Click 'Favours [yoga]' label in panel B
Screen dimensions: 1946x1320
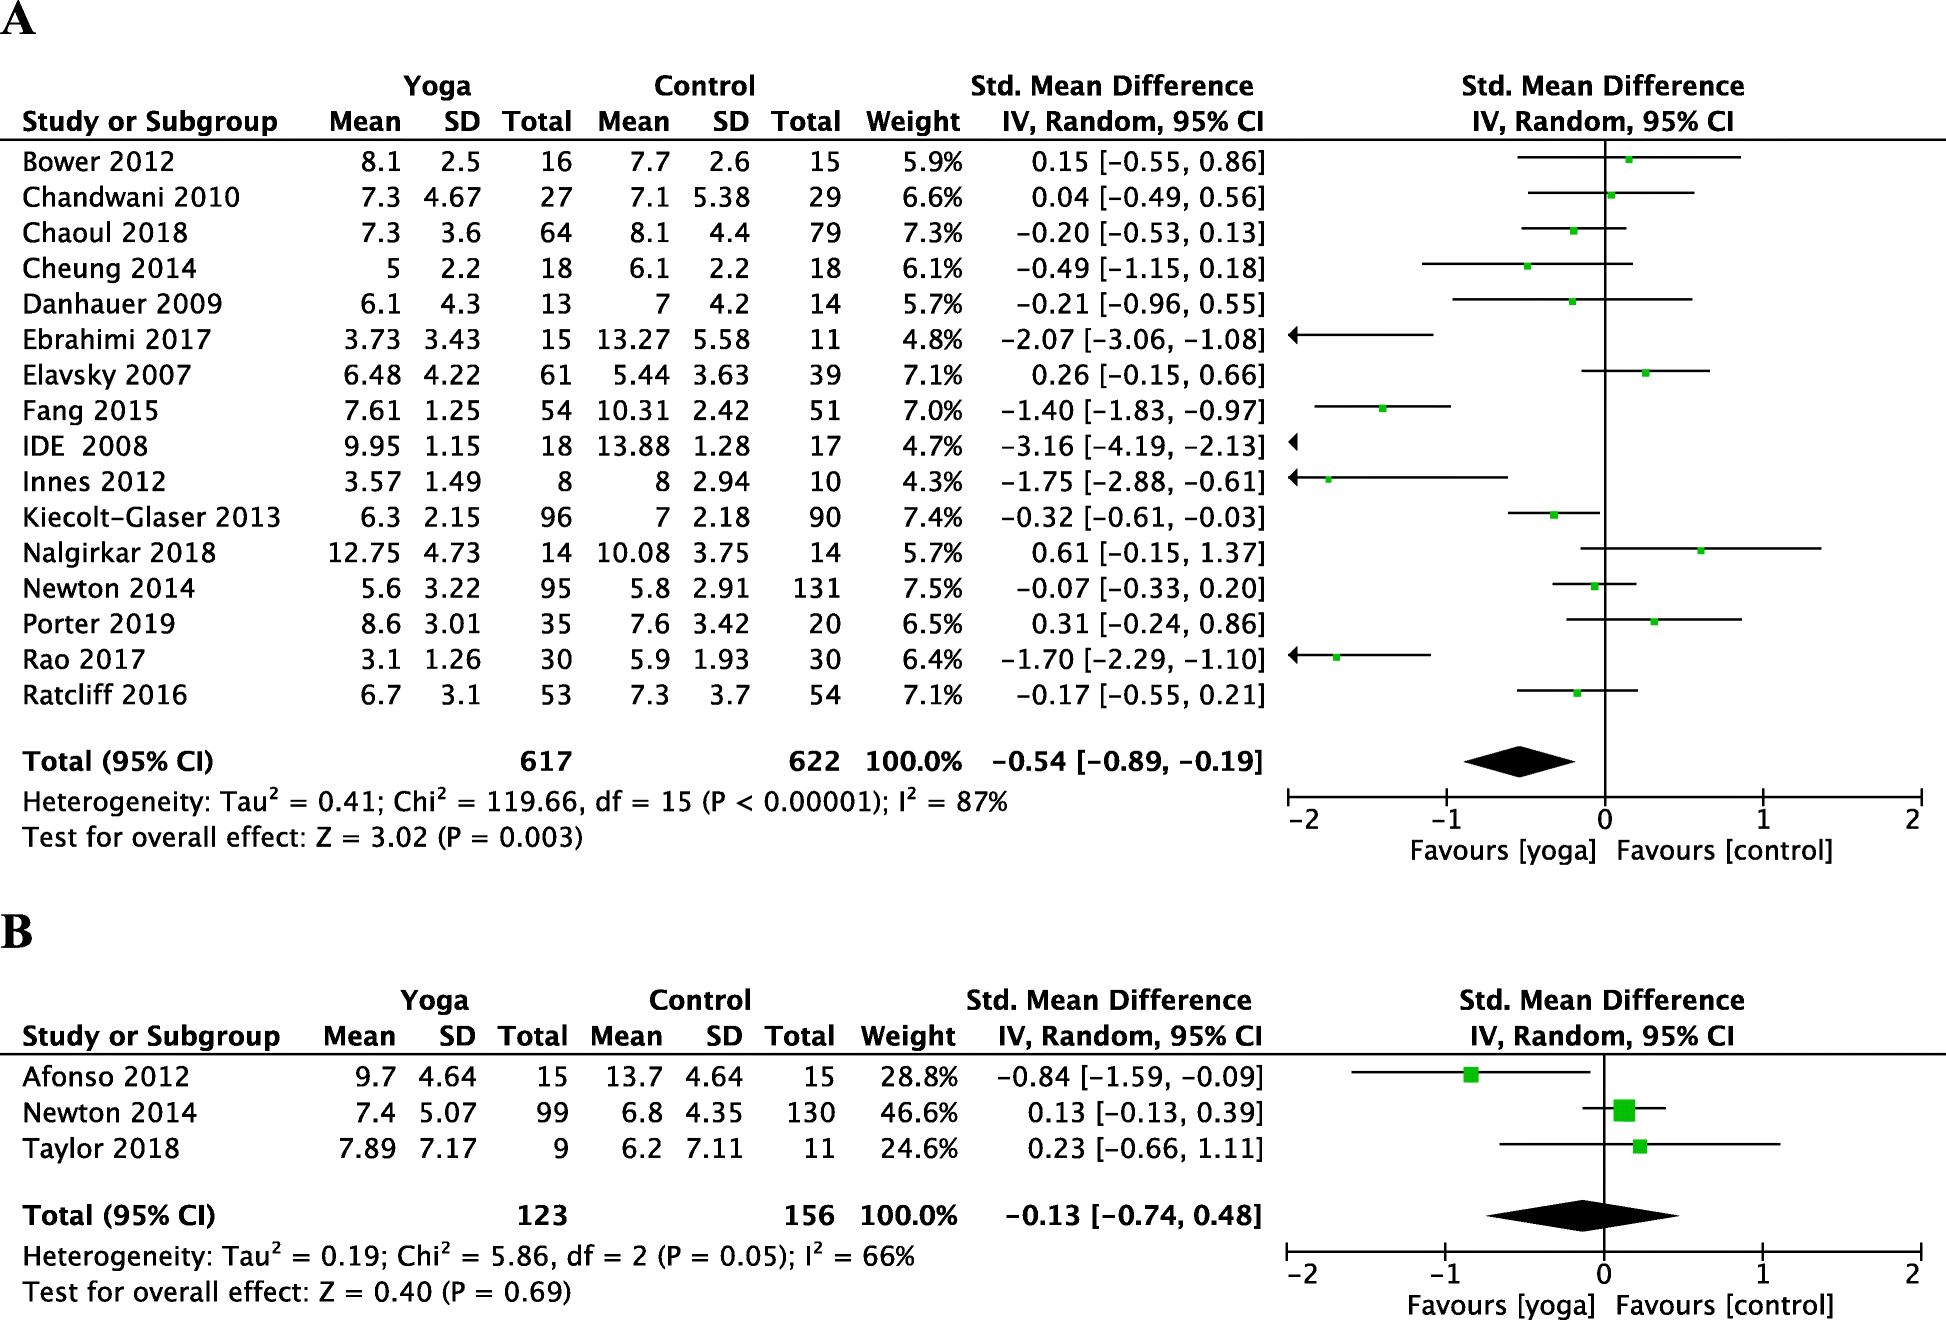[1501, 1305]
